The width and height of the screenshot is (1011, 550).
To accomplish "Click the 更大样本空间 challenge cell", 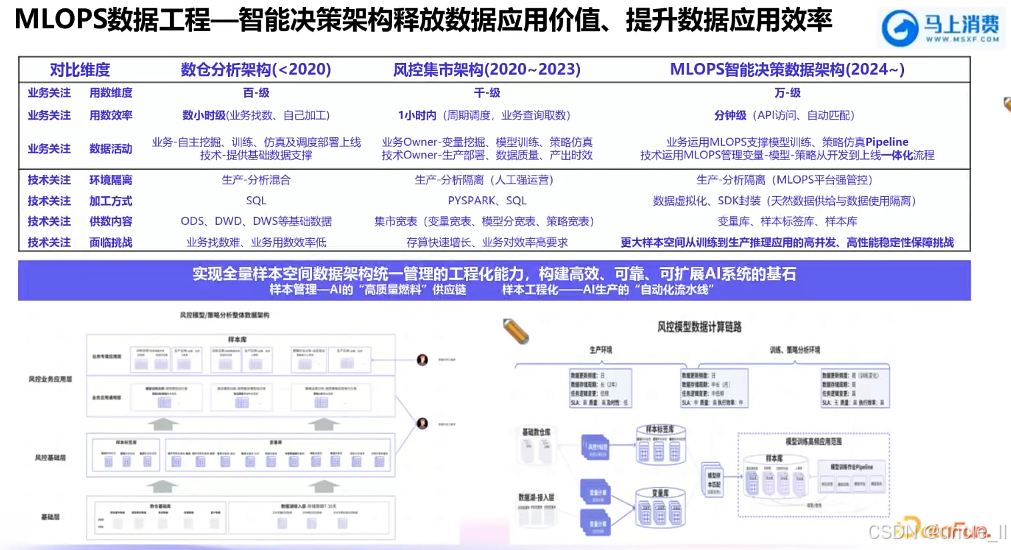I will pyautogui.click(x=787, y=242).
